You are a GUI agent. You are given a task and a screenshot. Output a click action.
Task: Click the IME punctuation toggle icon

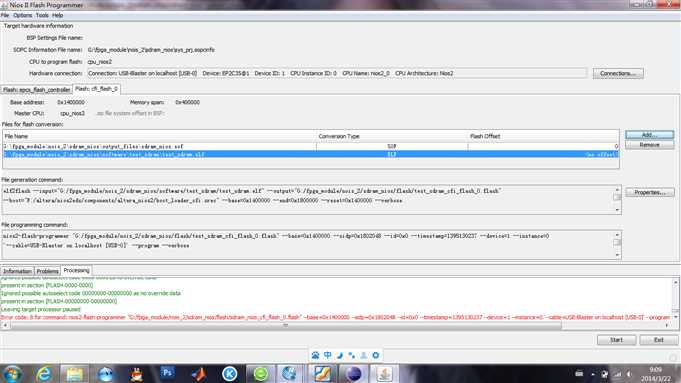click(x=351, y=355)
